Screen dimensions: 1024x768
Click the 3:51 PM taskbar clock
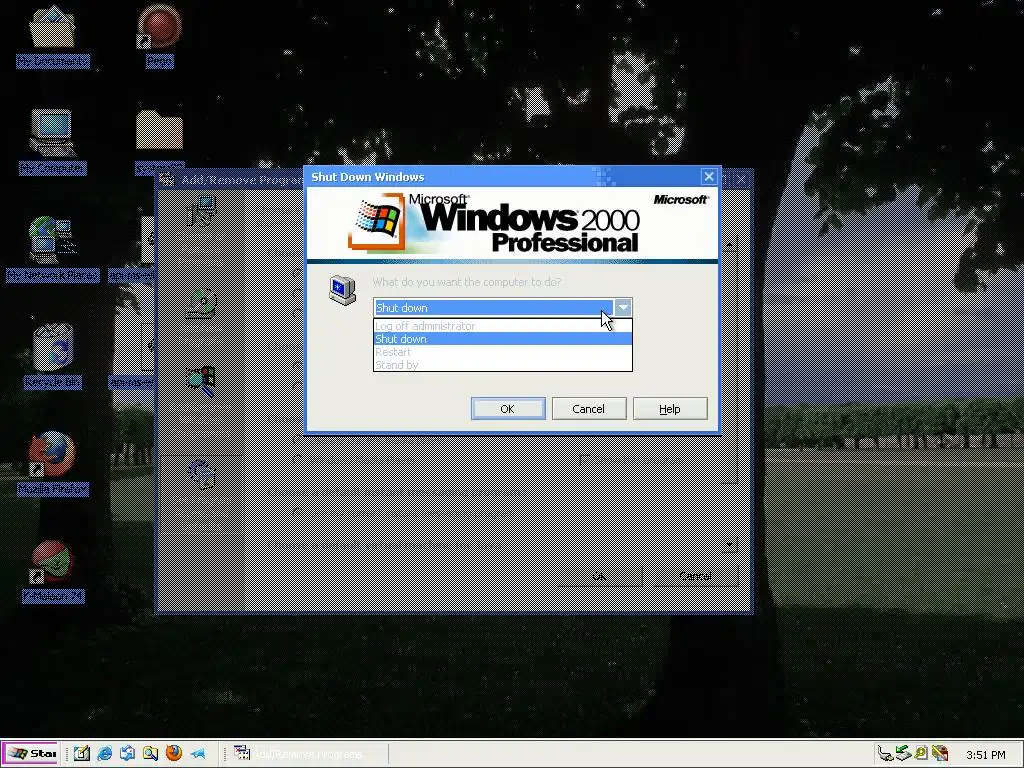pyautogui.click(x=985, y=755)
